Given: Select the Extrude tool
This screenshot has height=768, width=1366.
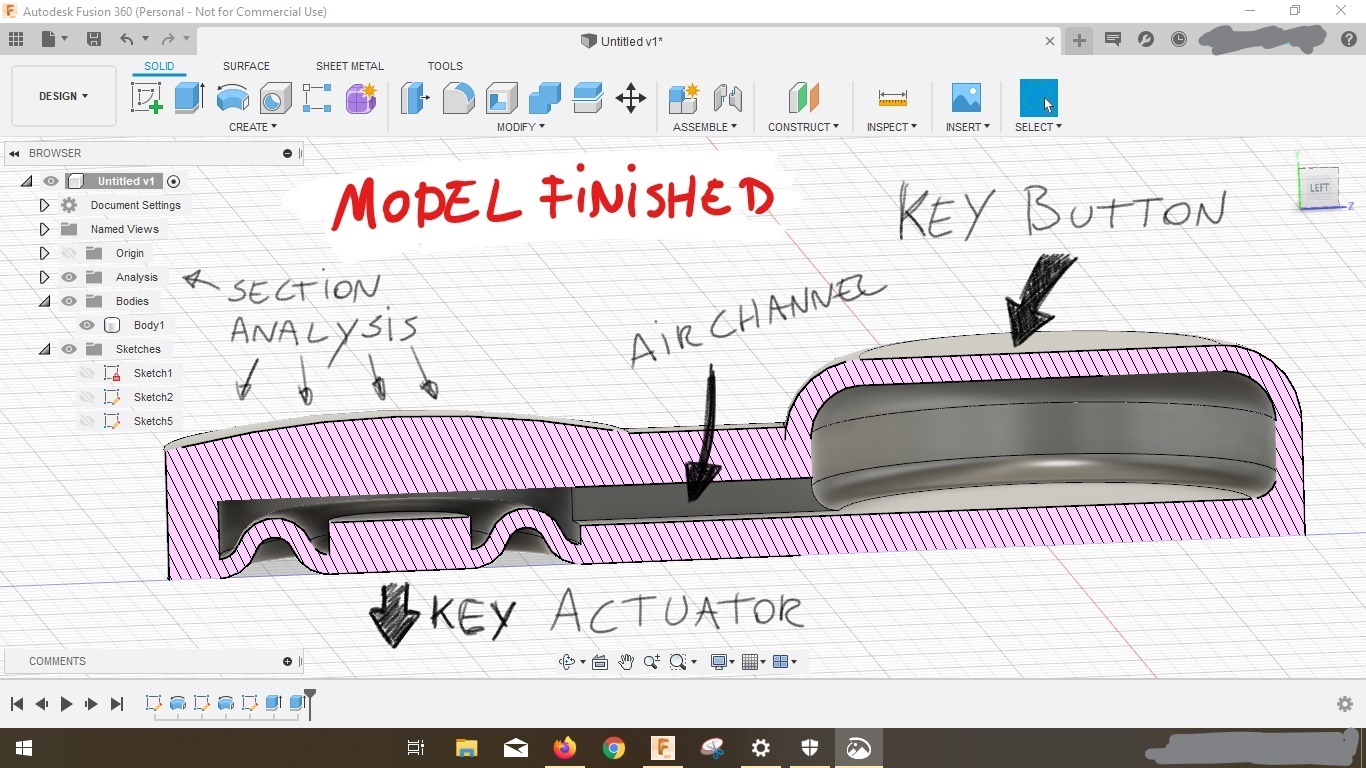Looking at the screenshot, I should 190,98.
